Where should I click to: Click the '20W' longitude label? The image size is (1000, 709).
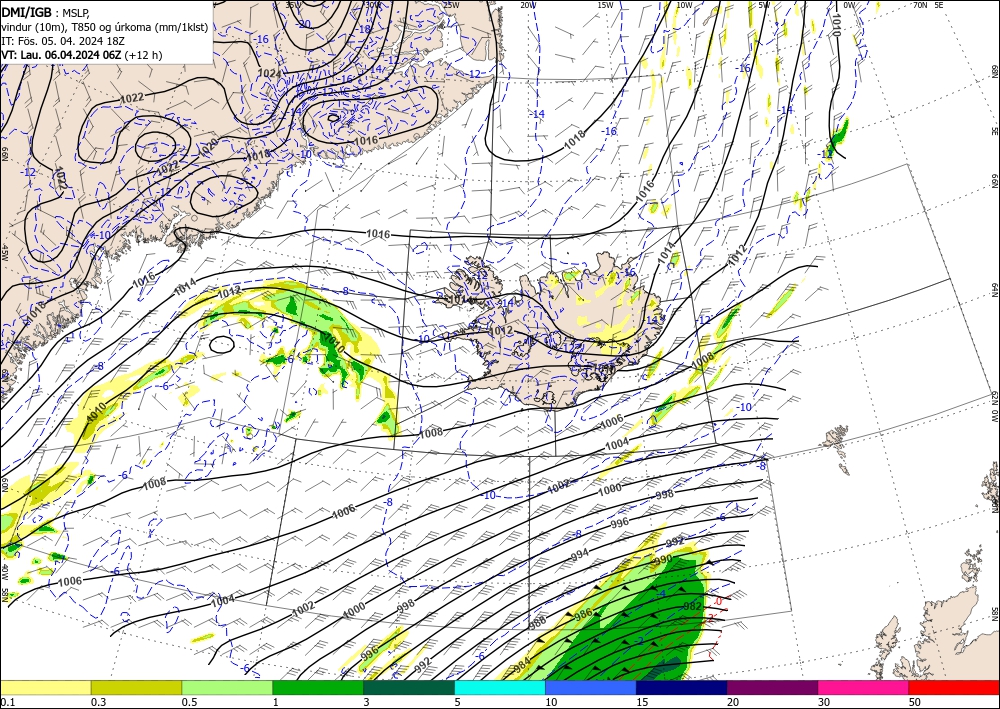pyautogui.click(x=527, y=5)
